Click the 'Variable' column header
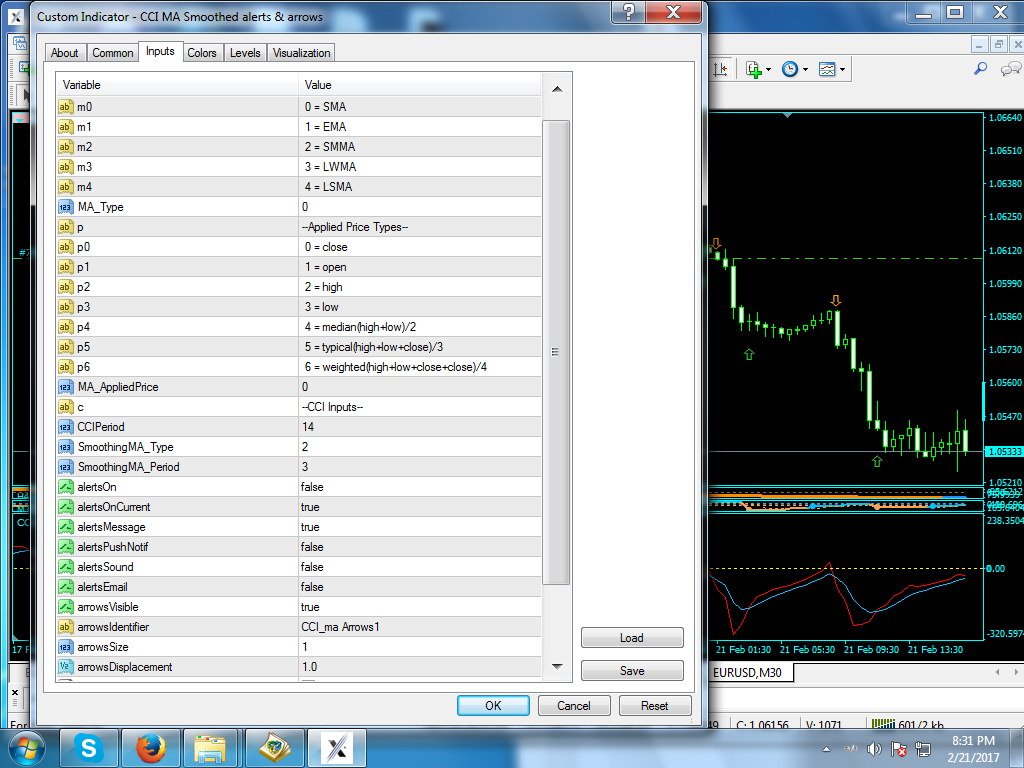This screenshot has height=768, width=1024. (x=177, y=85)
